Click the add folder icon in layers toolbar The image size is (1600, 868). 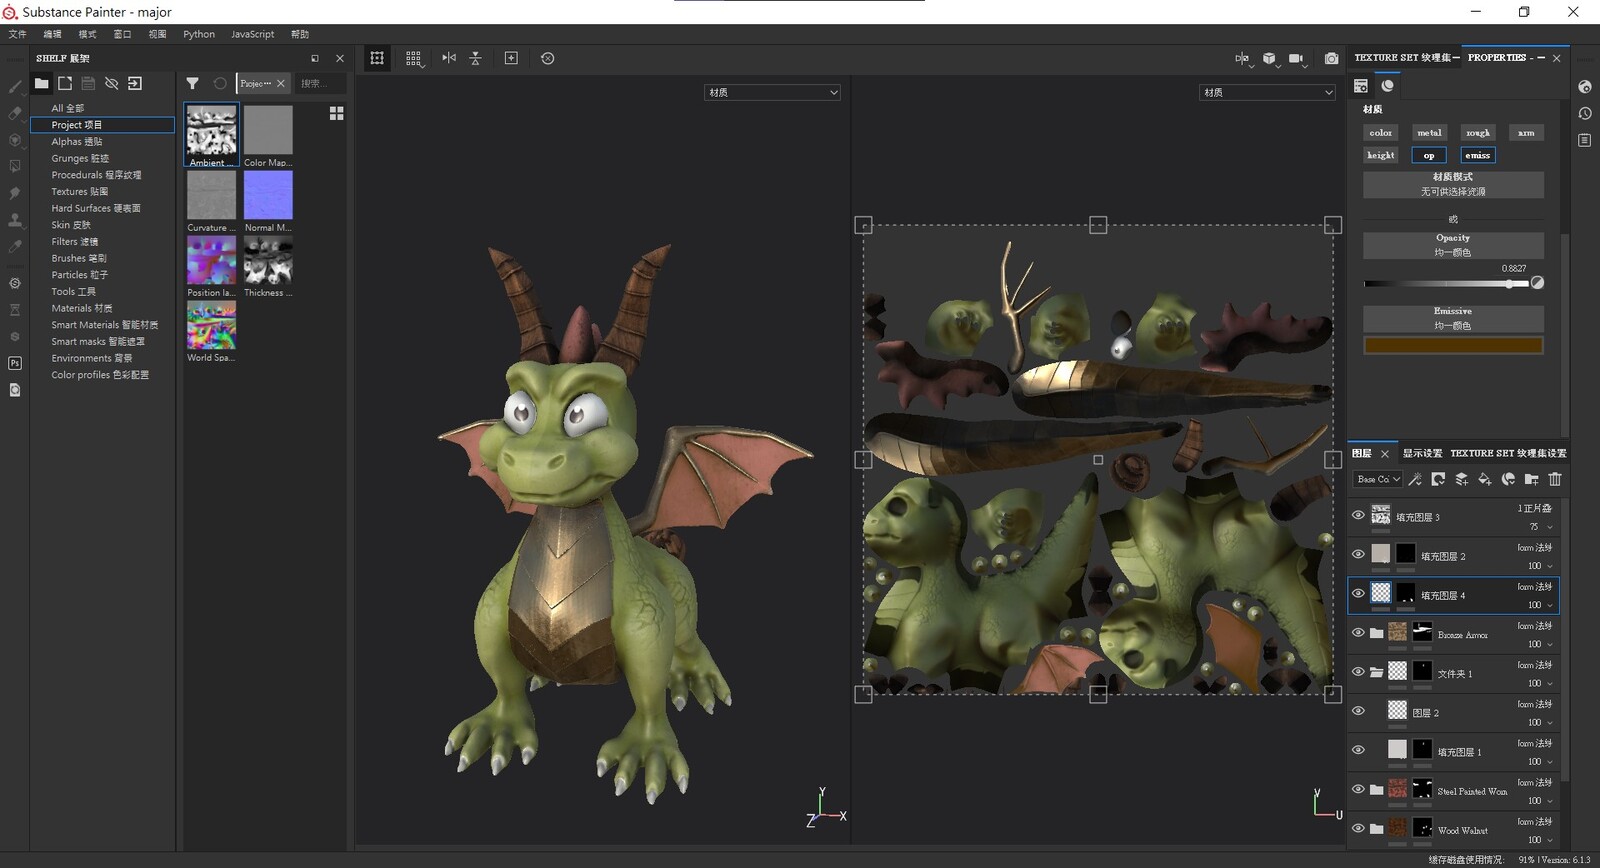(1531, 480)
